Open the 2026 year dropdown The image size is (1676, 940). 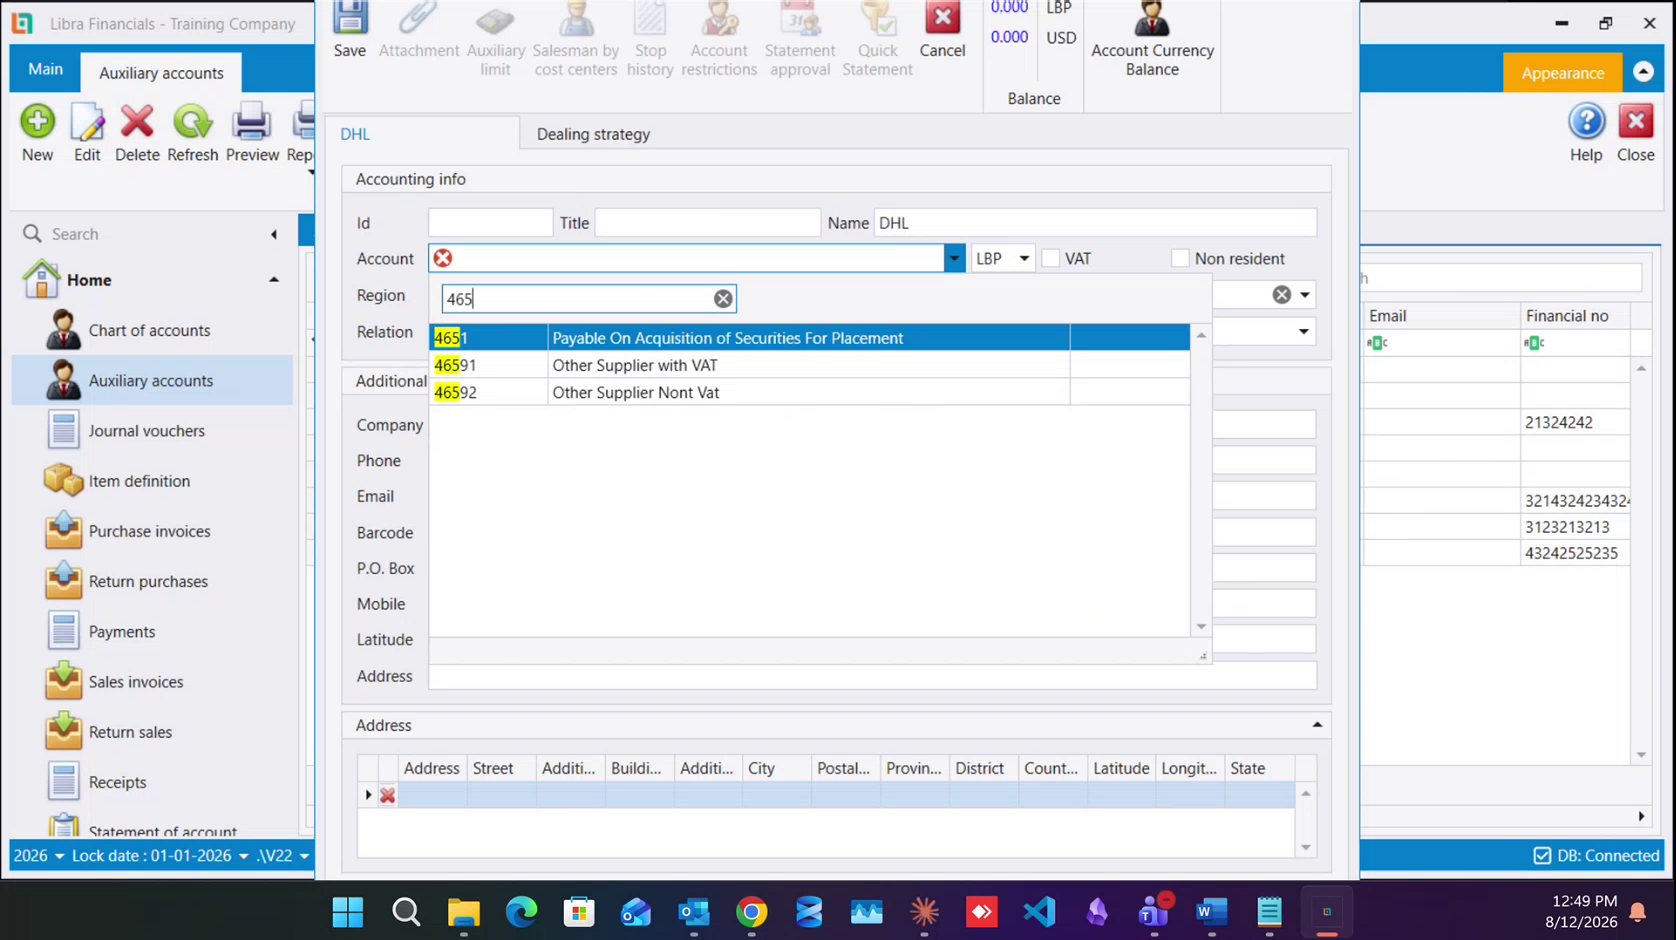point(59,856)
